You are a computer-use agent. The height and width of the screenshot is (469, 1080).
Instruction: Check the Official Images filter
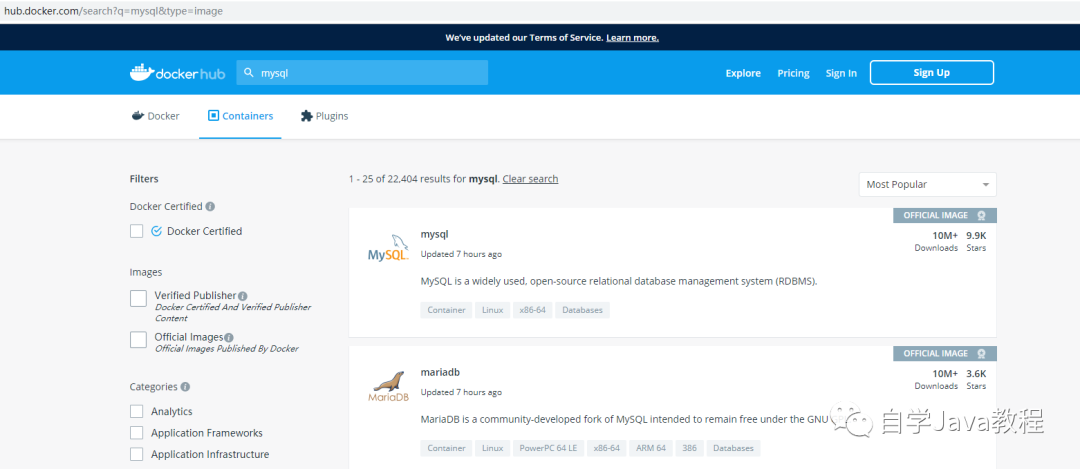(138, 340)
